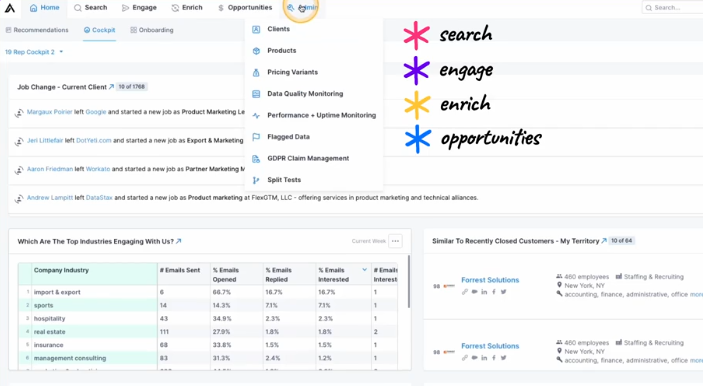
Task: Open the Google company link
Action: (x=96, y=112)
